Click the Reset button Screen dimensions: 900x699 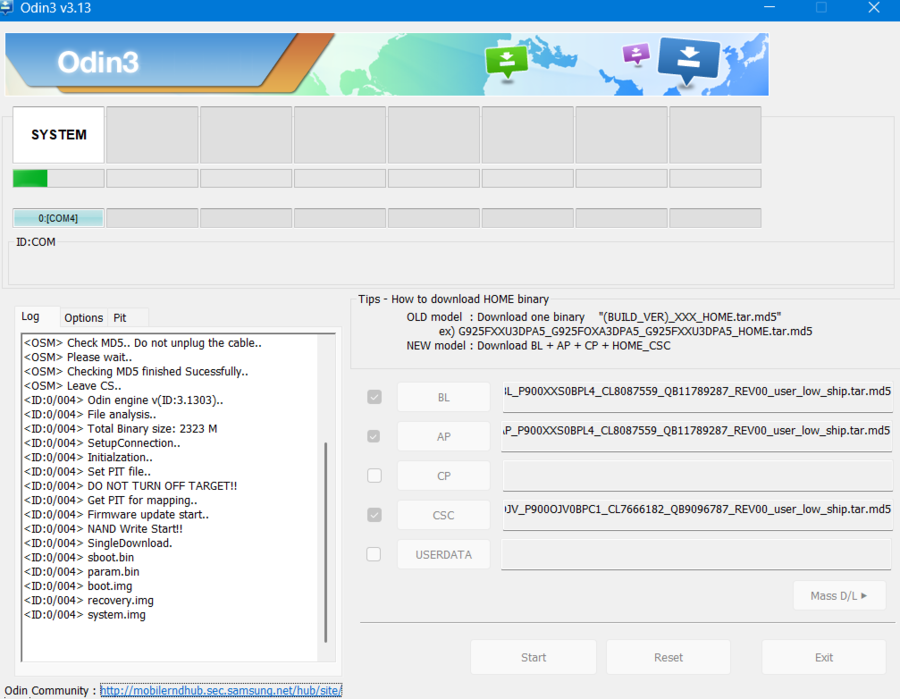668,657
